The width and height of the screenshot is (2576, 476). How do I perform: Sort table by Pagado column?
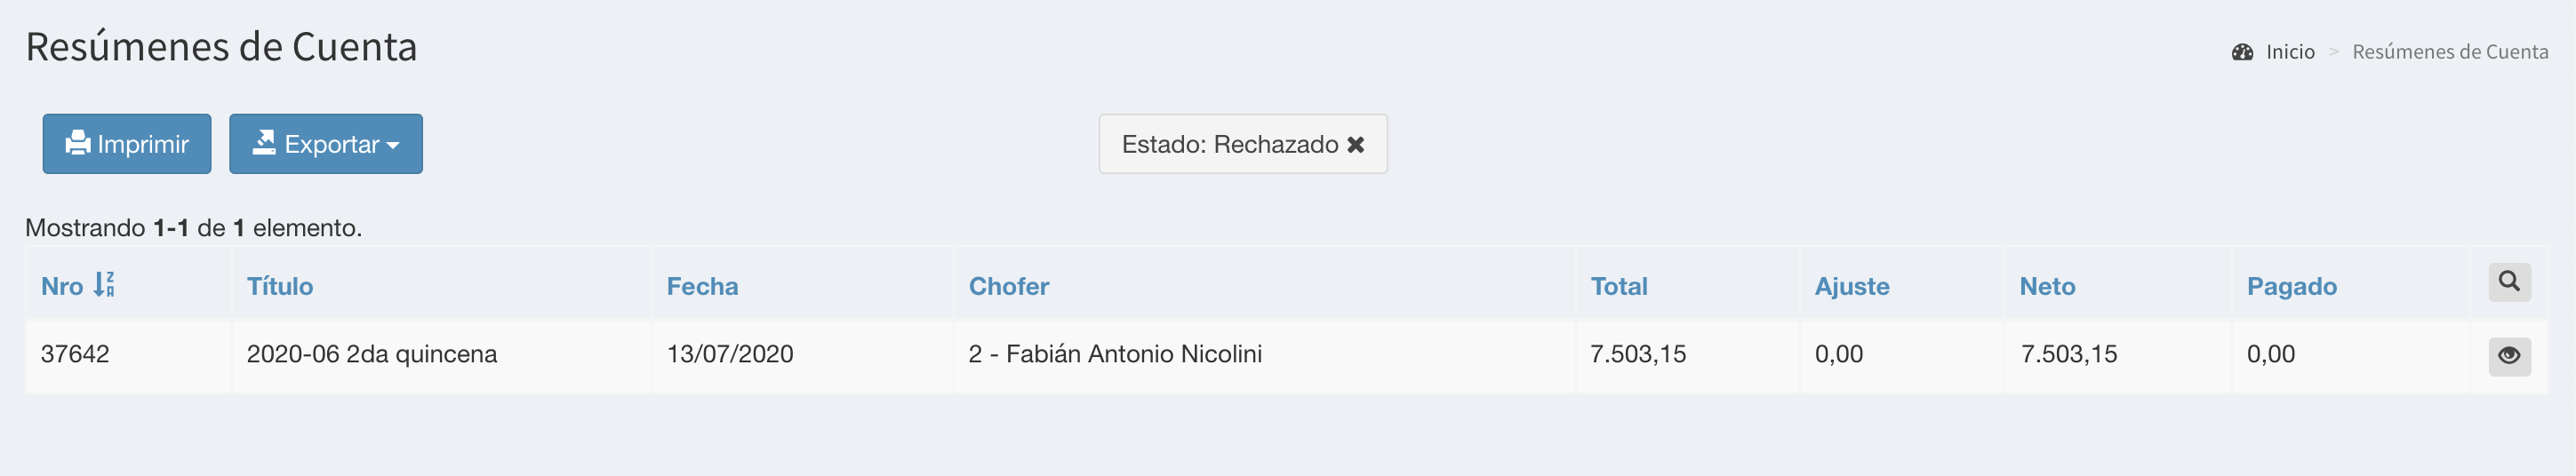pos(2291,287)
